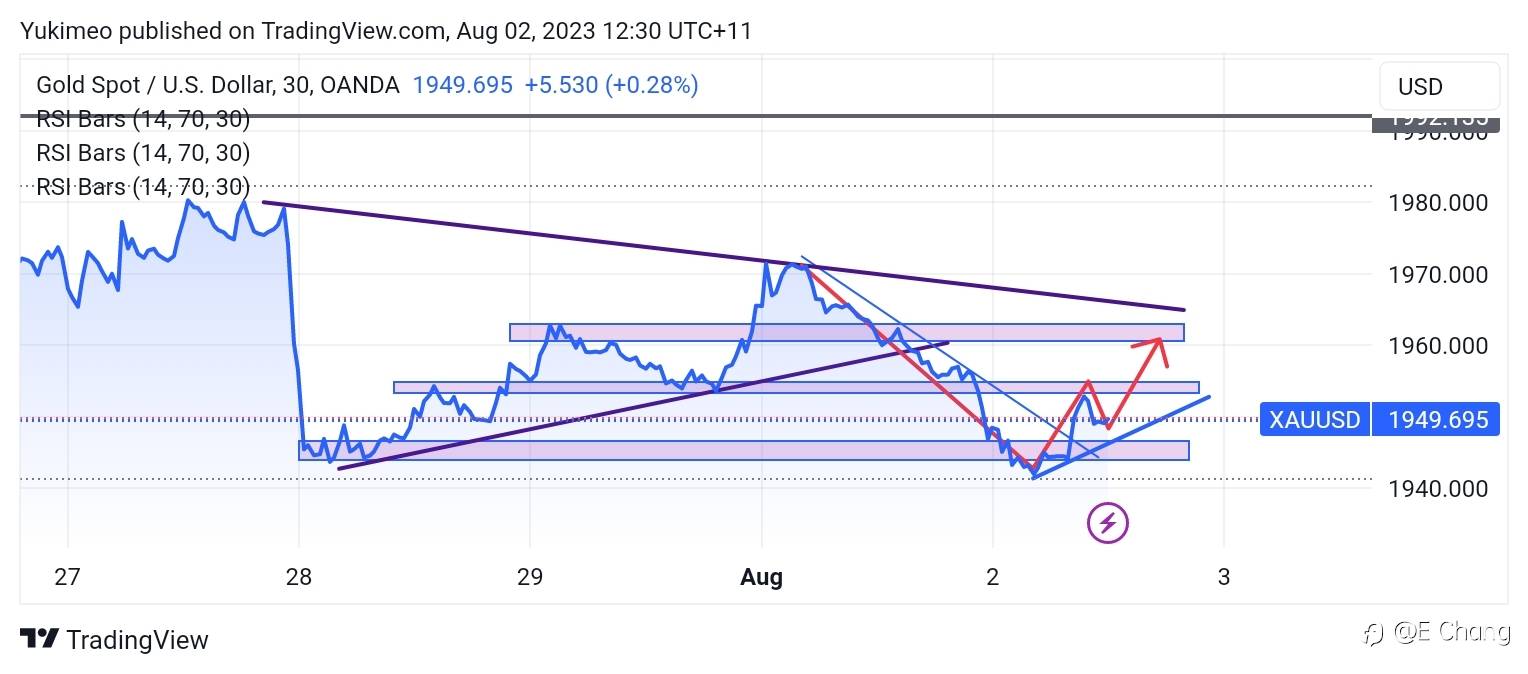Screen dimensions: 1528x674
Task: Click the 1949.695 current price tag
Action: coord(1437,419)
